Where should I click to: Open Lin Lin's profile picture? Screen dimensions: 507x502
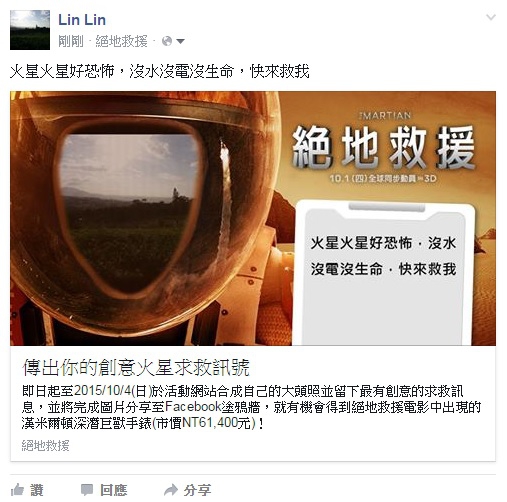(30, 30)
